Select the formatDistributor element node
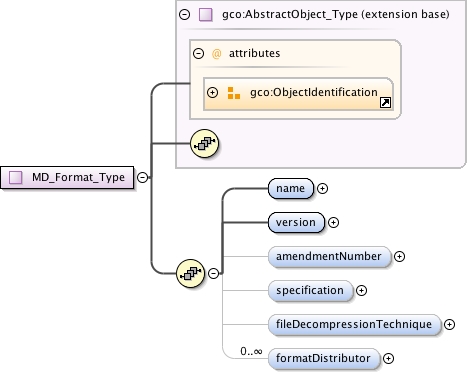 pyautogui.click(x=324, y=359)
